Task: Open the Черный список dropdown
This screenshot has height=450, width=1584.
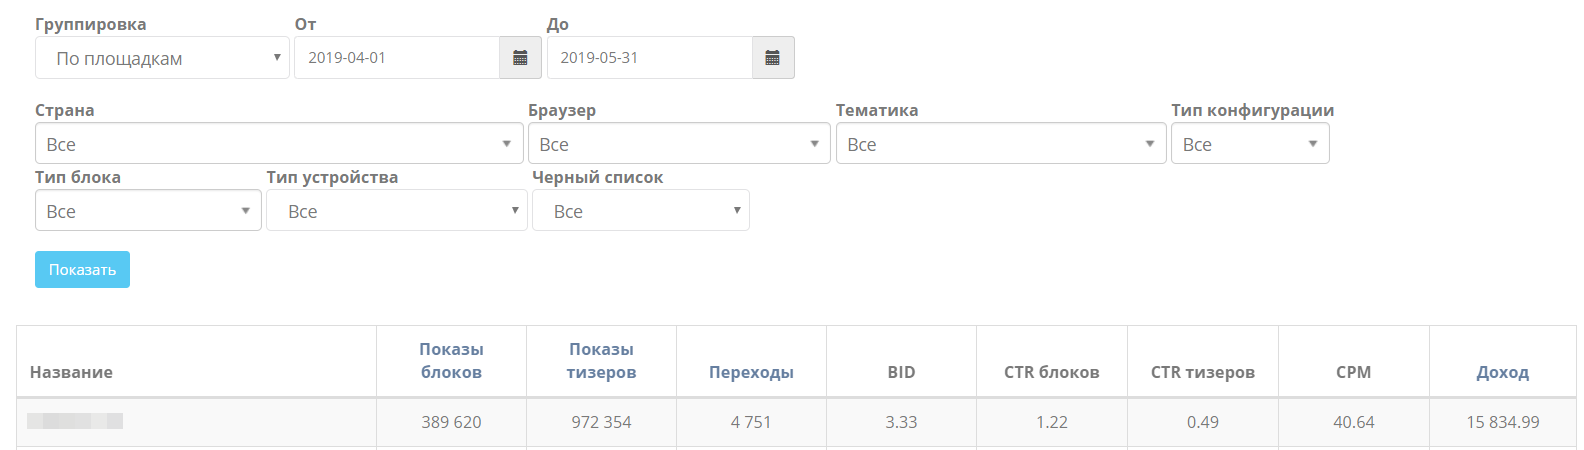Action: click(x=640, y=211)
